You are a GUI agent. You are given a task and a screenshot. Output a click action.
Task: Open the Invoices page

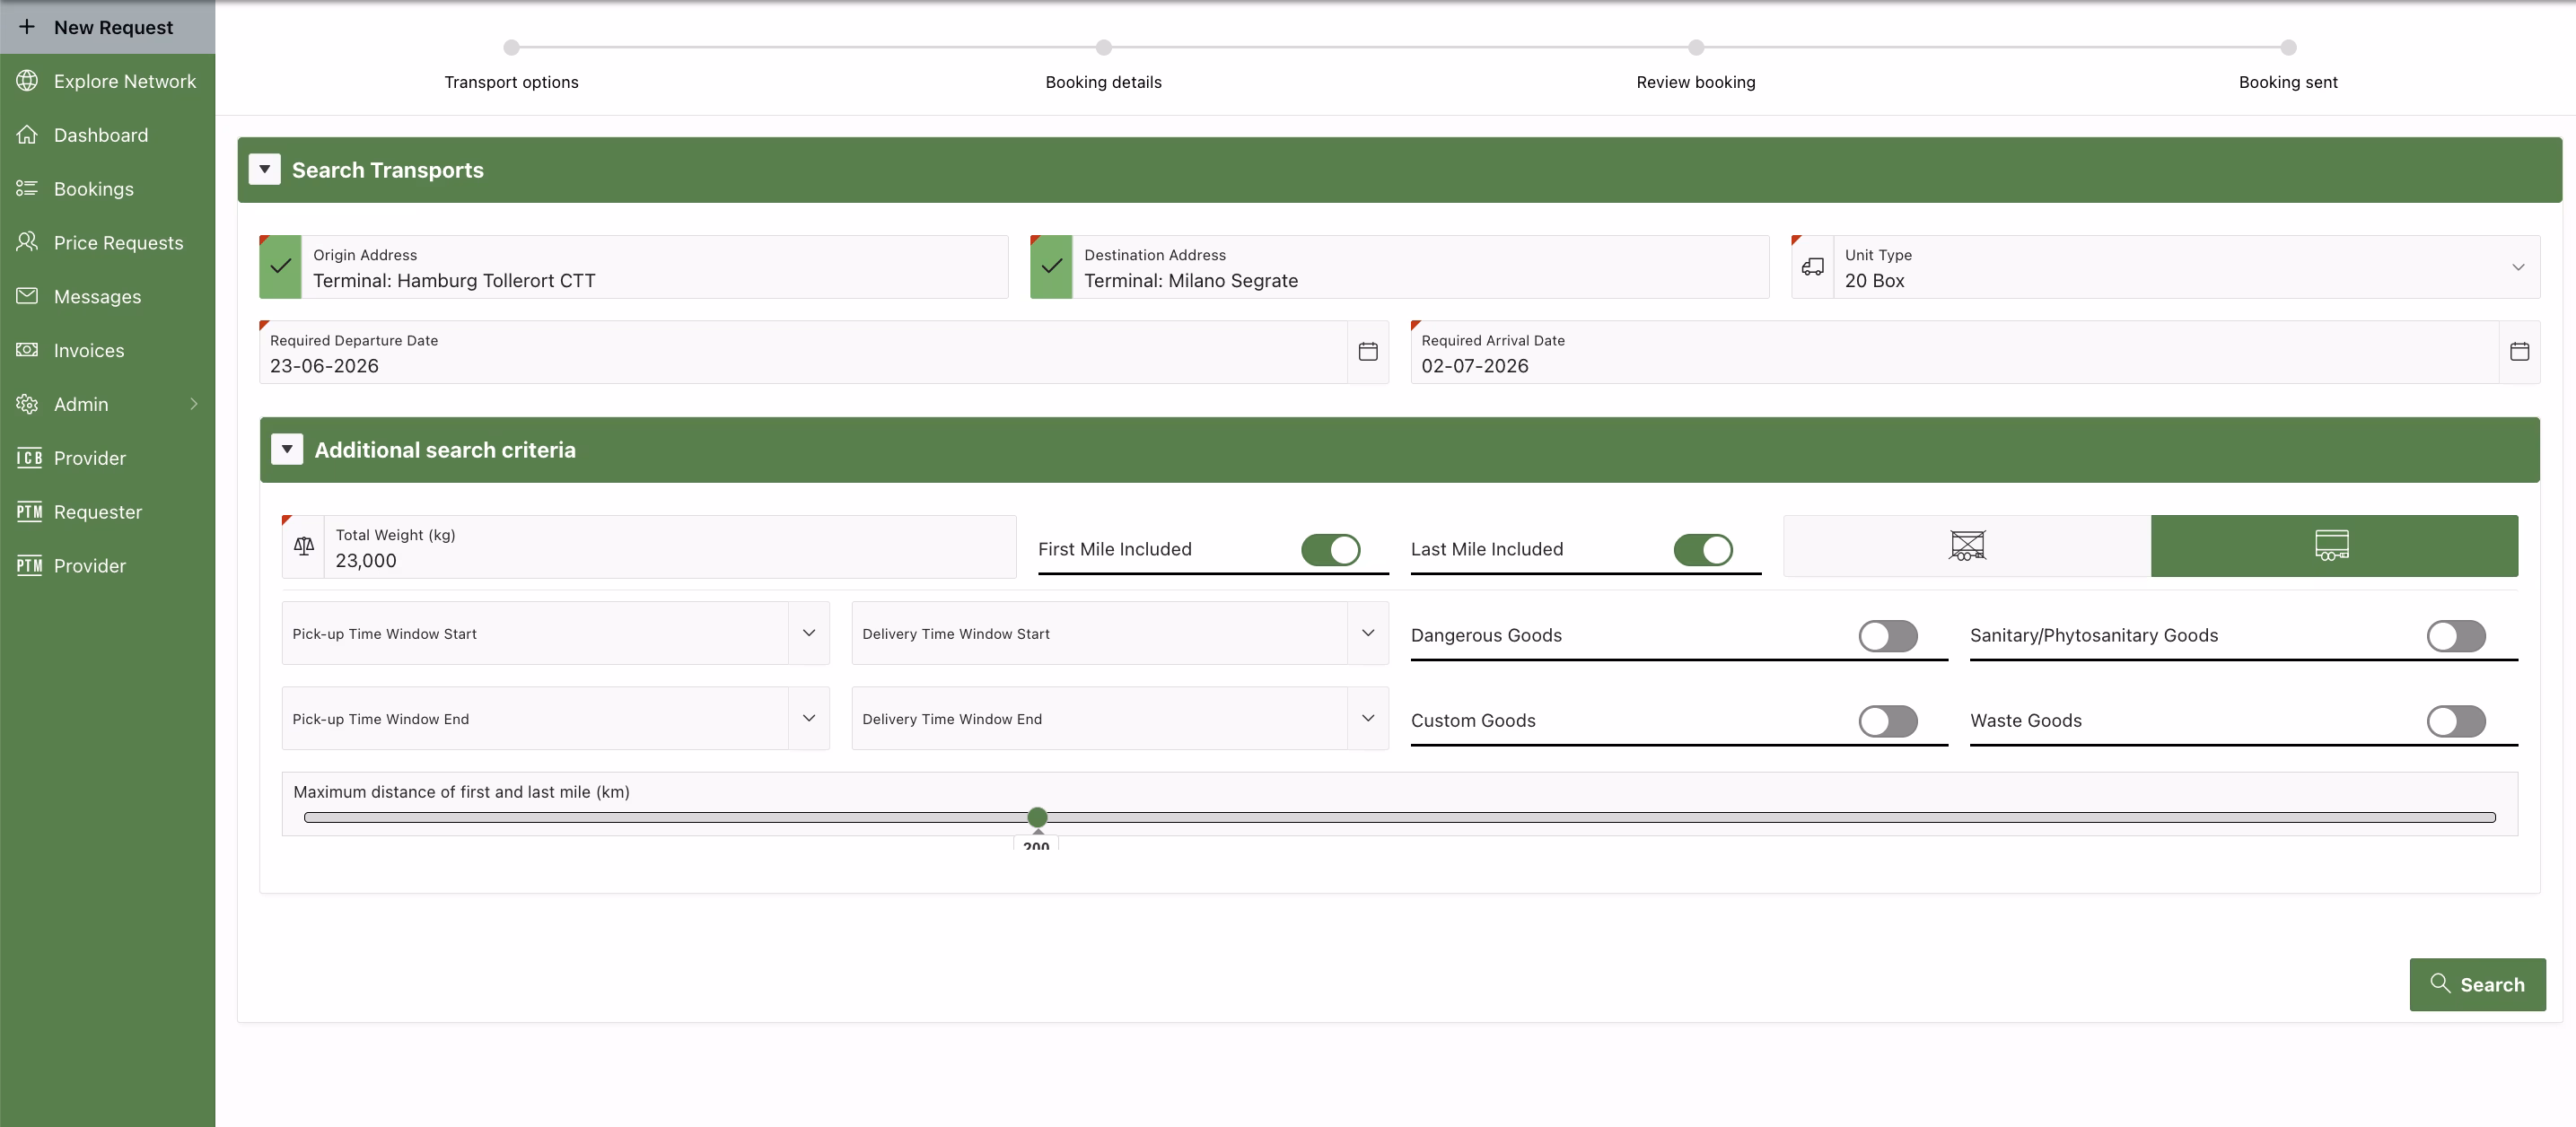108,350
